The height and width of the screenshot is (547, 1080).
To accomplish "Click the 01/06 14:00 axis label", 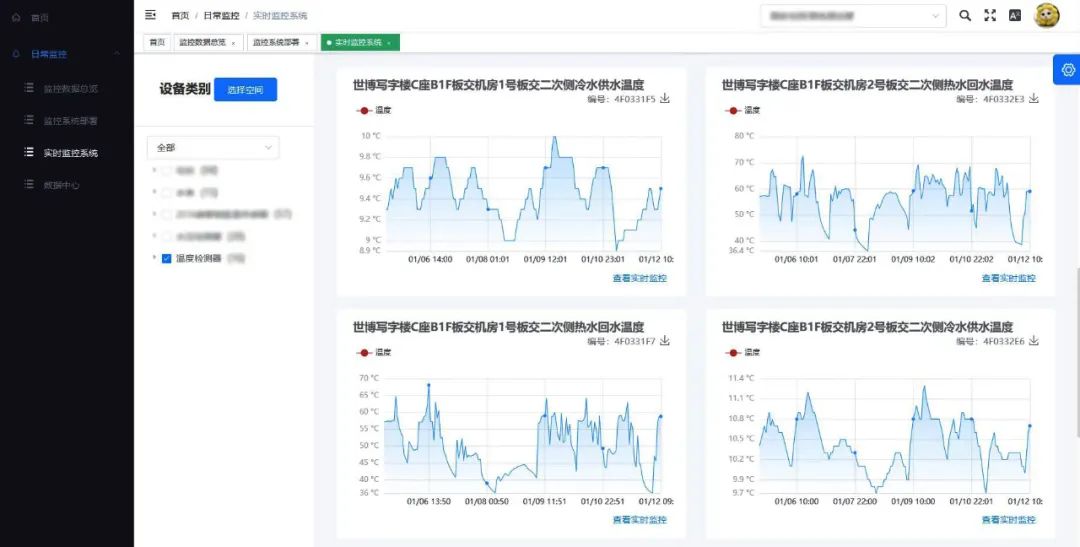I will (x=430, y=259).
